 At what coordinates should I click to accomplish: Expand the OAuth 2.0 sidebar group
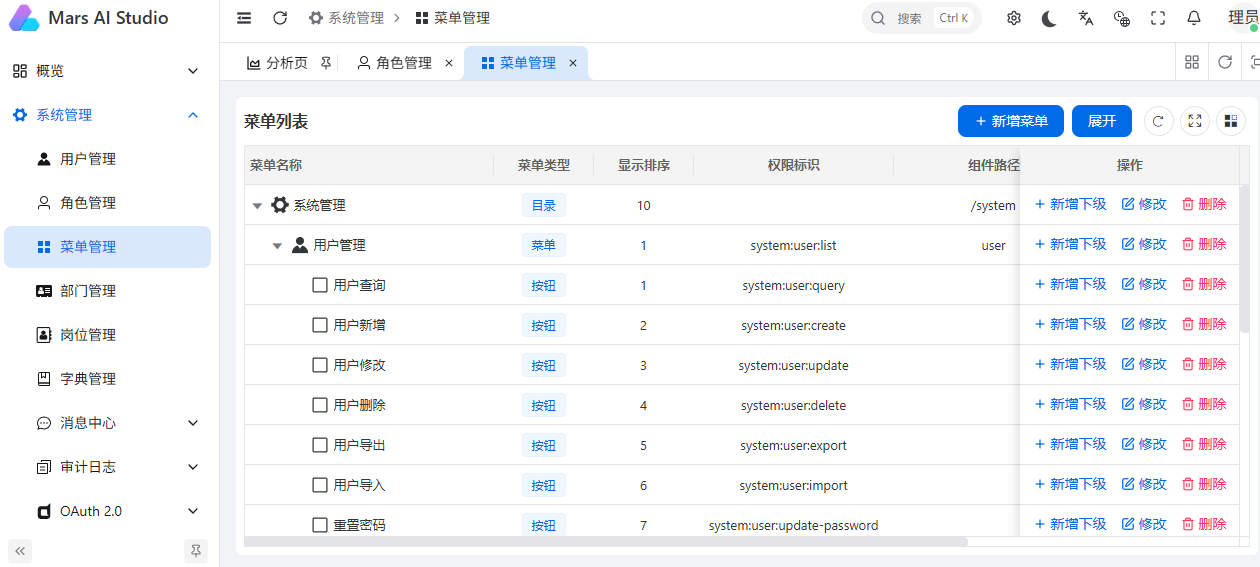[x=110, y=511]
